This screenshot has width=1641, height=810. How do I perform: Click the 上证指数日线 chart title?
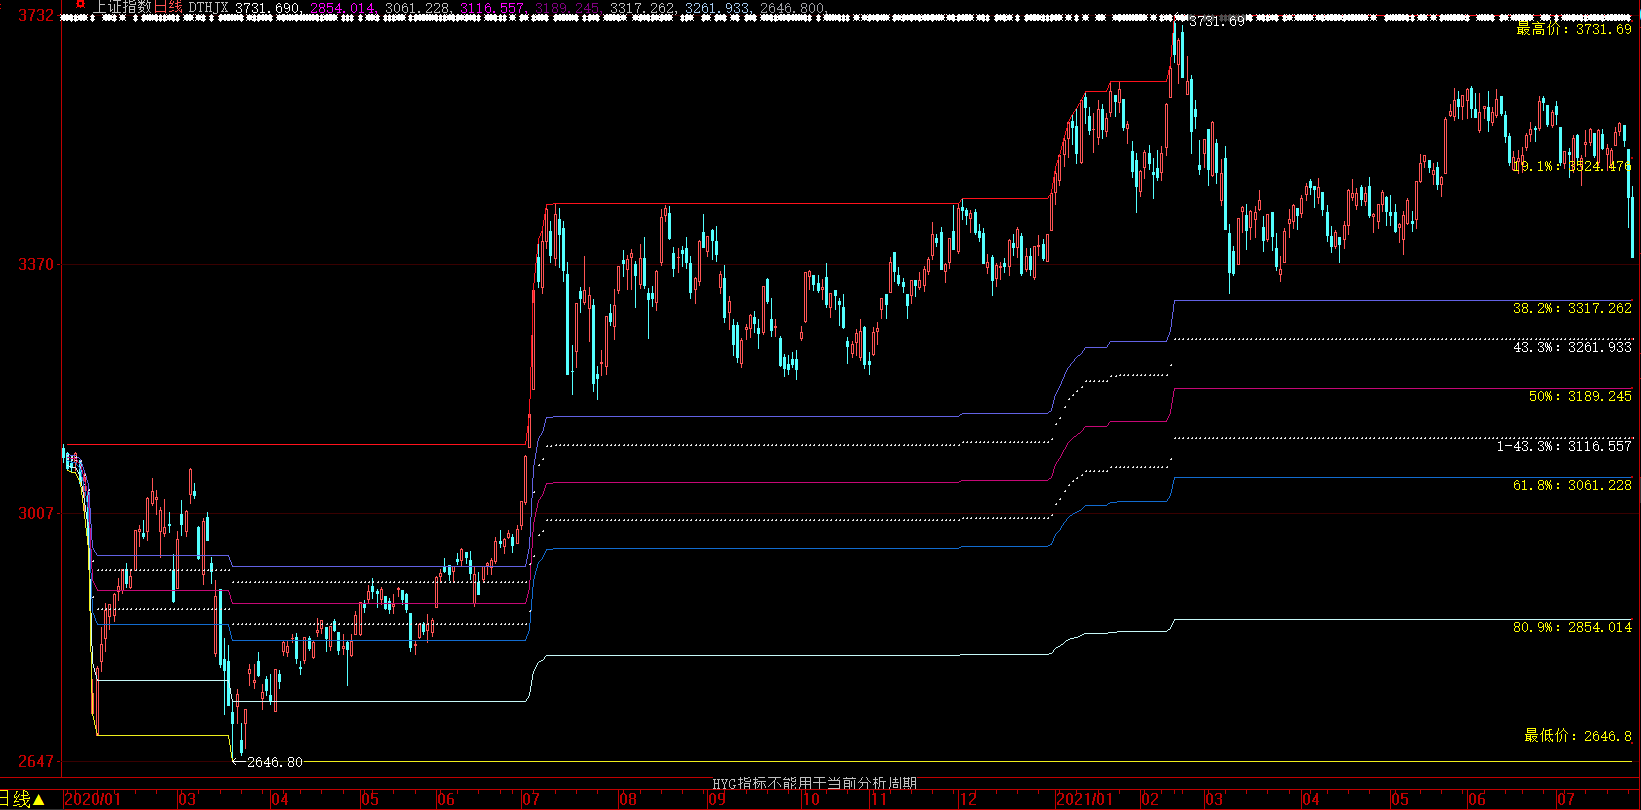tap(138, 8)
